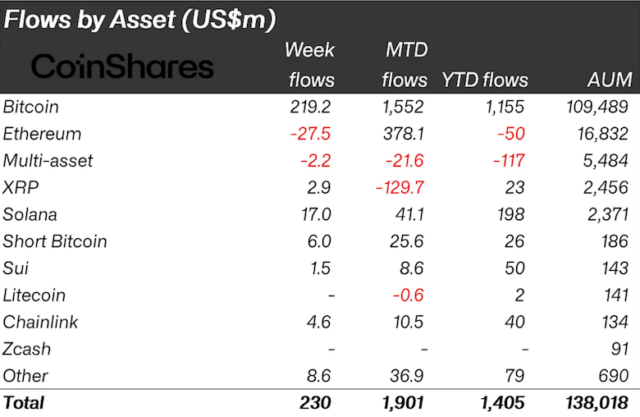Select the Ethereum row label
The image size is (640, 417).
click(41, 133)
